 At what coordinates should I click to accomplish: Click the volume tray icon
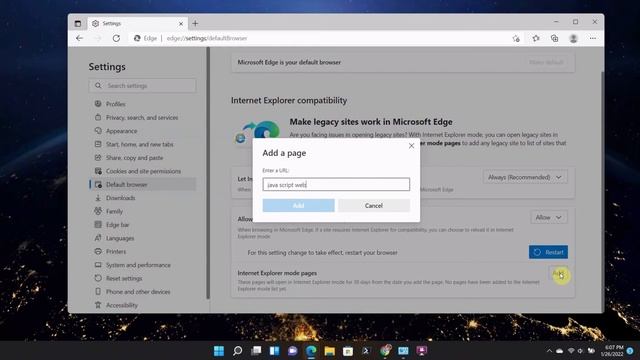pos(580,351)
